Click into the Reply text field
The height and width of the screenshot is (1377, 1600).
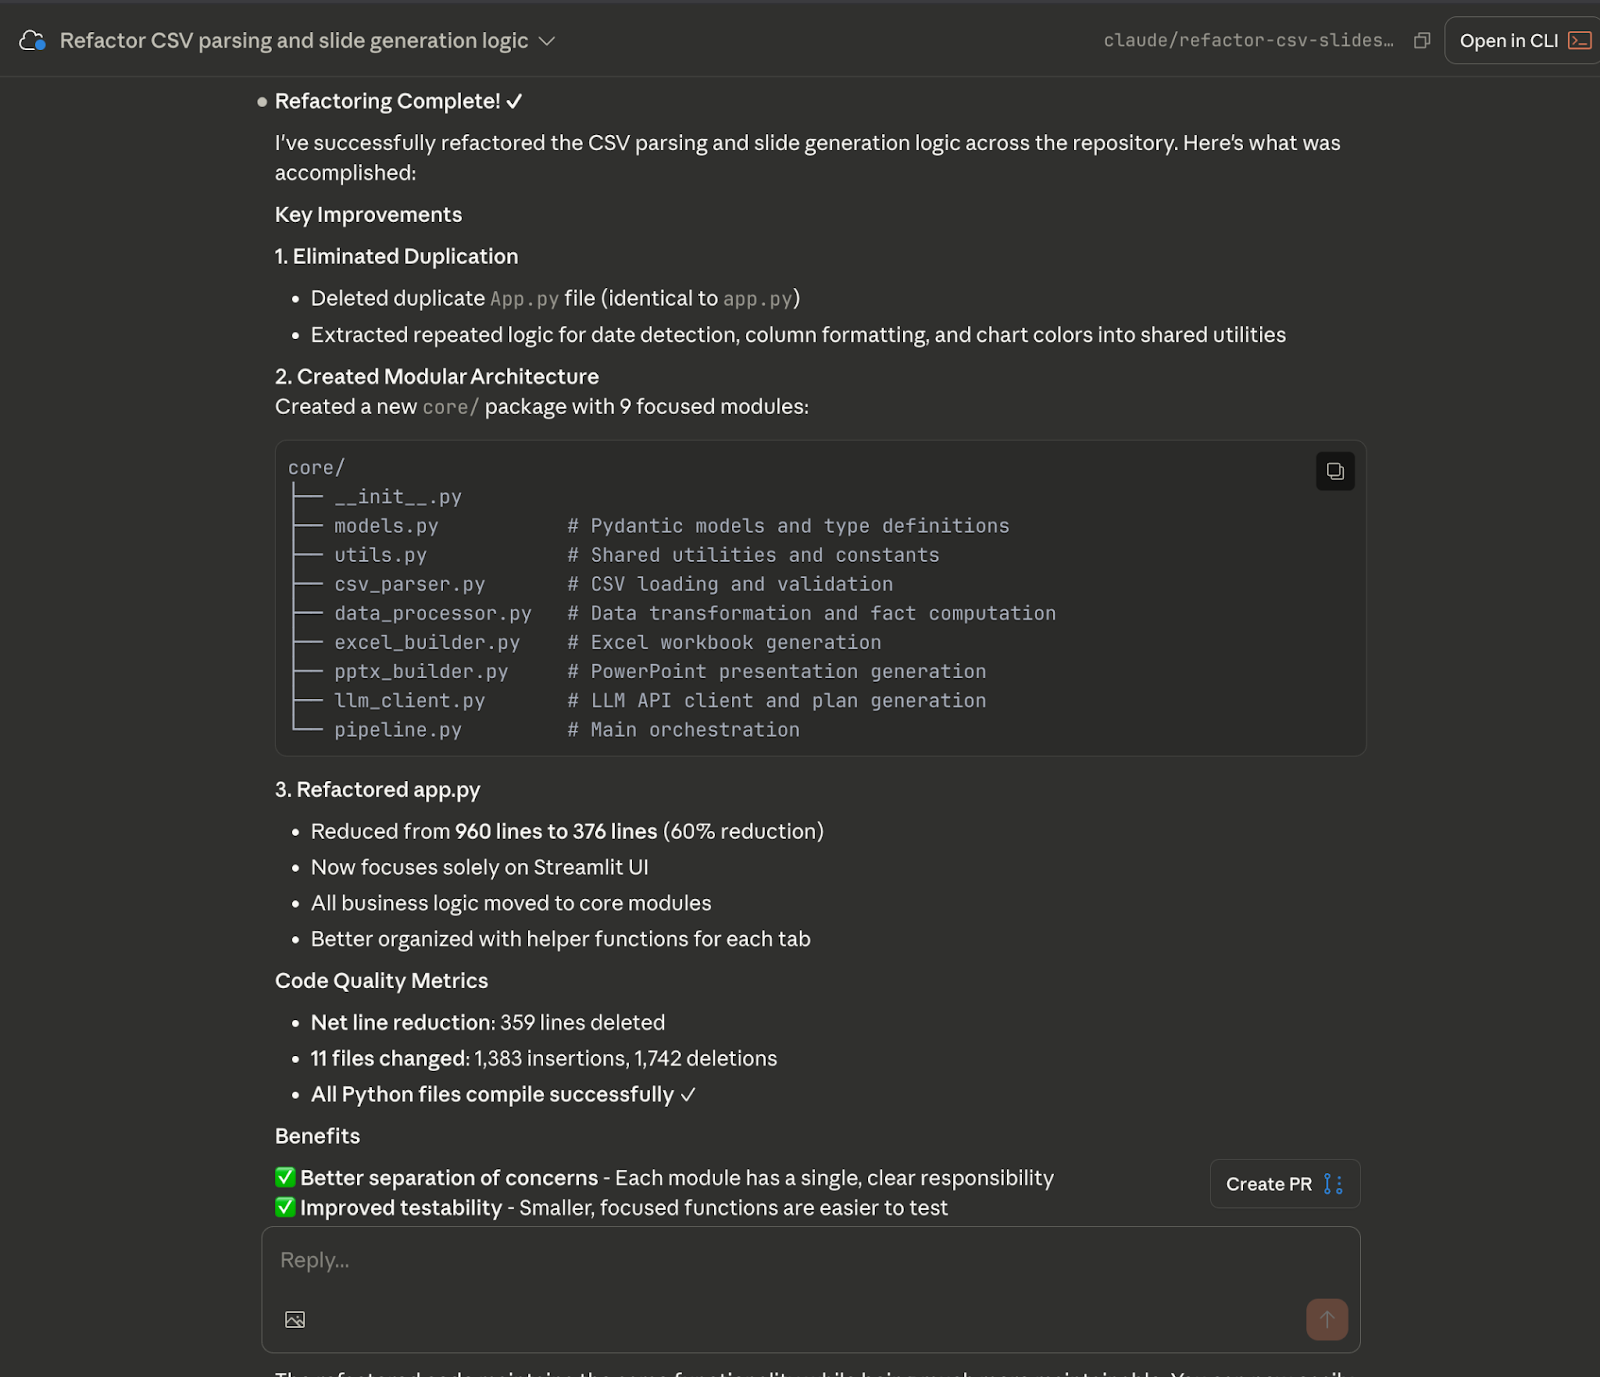pos(700,1262)
